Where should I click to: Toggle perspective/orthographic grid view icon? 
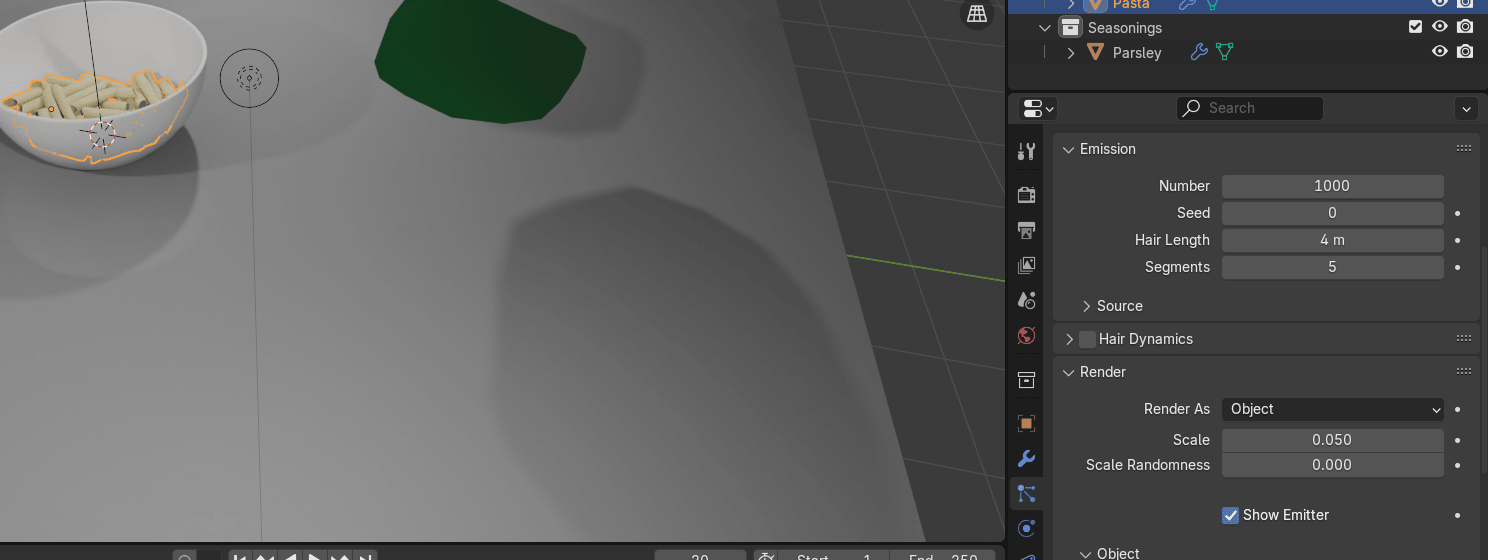977,13
